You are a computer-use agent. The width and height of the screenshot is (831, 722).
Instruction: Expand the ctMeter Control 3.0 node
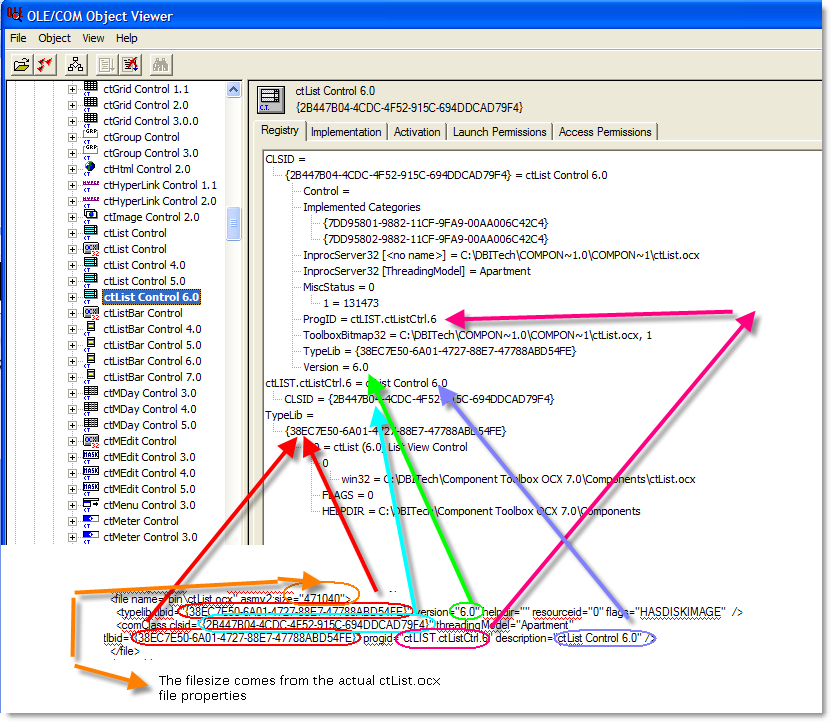(x=73, y=538)
